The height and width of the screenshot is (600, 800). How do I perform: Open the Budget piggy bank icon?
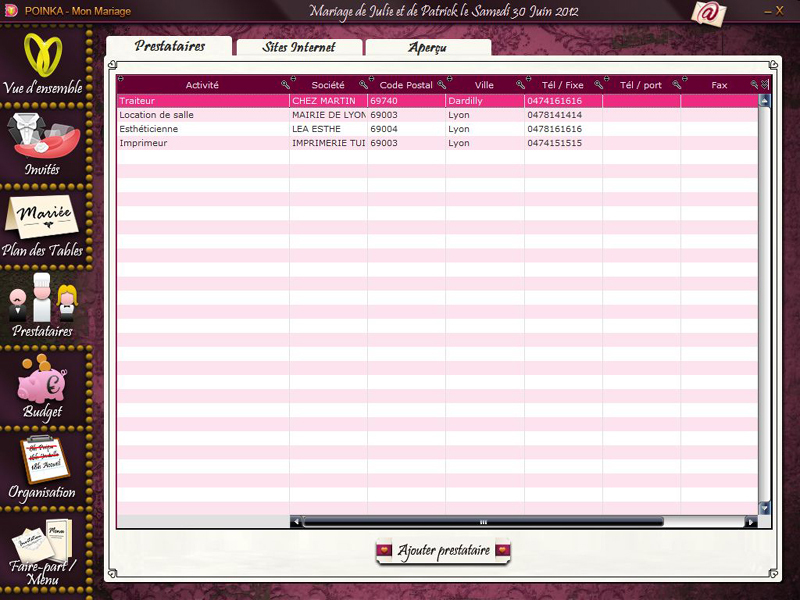(42, 378)
